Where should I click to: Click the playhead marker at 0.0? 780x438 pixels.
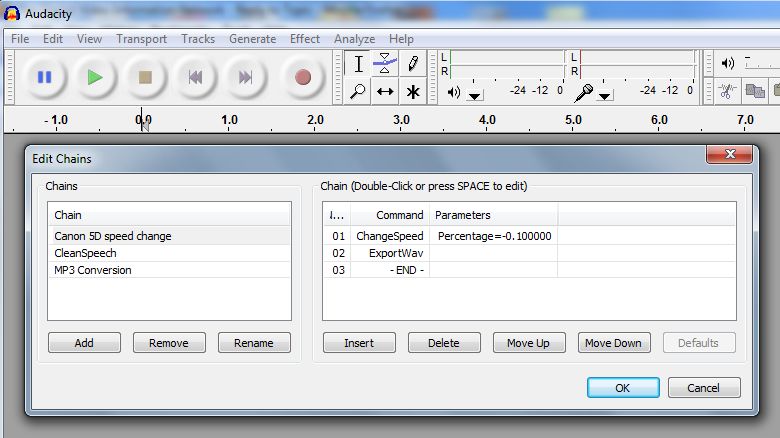[144, 122]
